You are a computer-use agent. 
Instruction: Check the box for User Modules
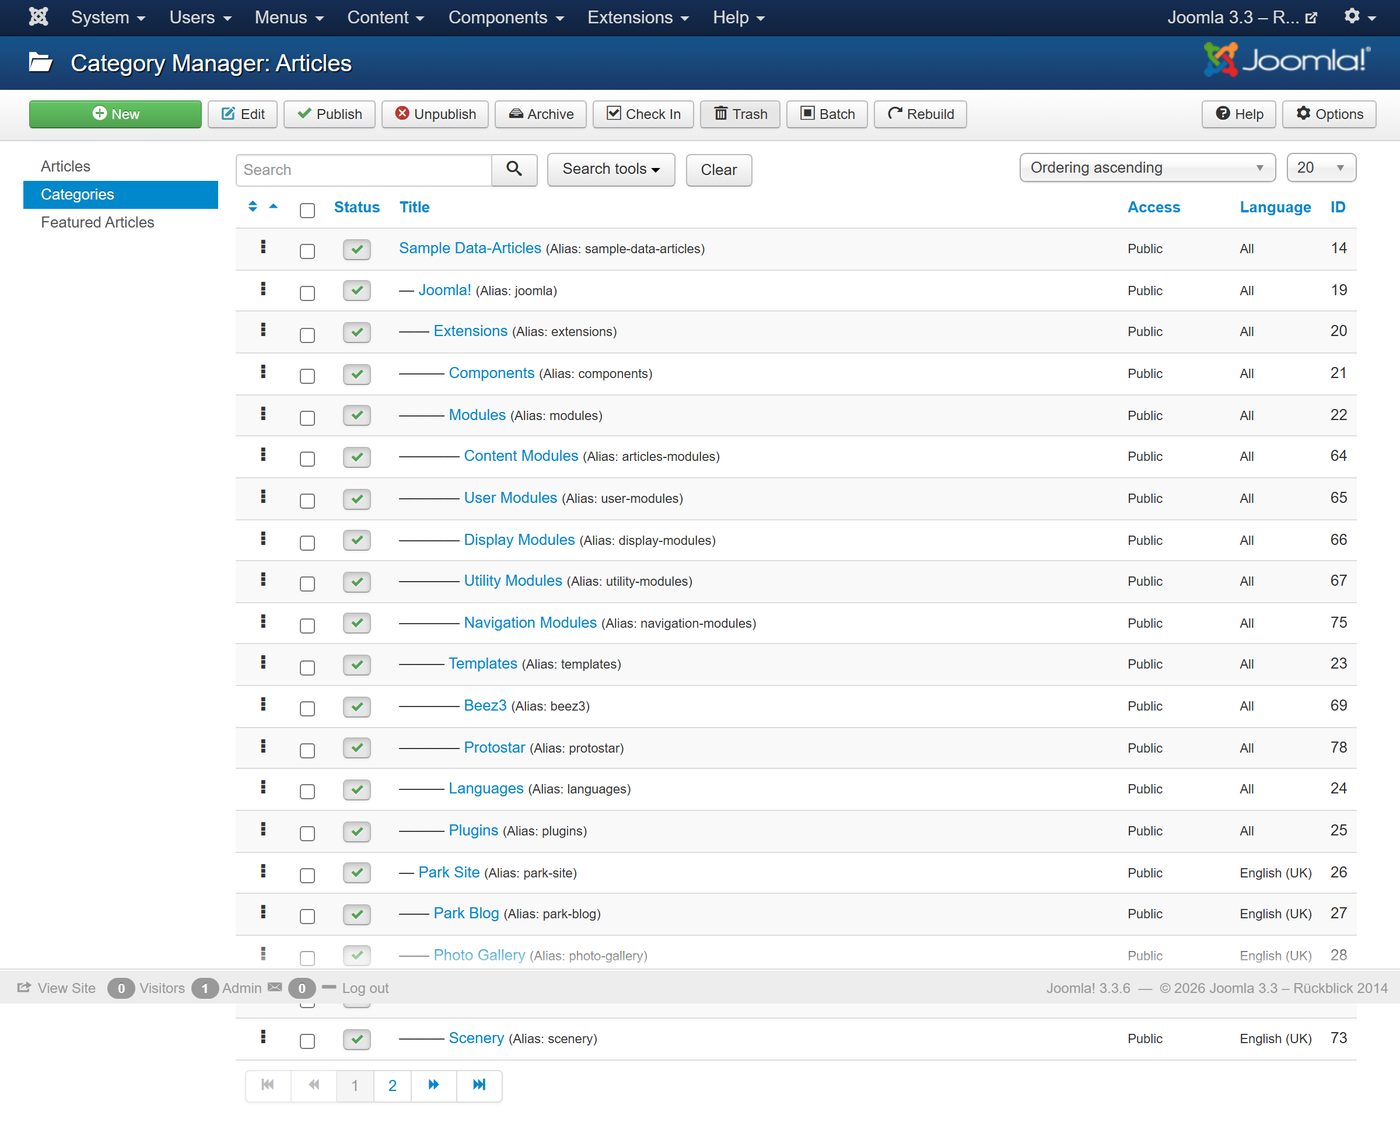(307, 501)
